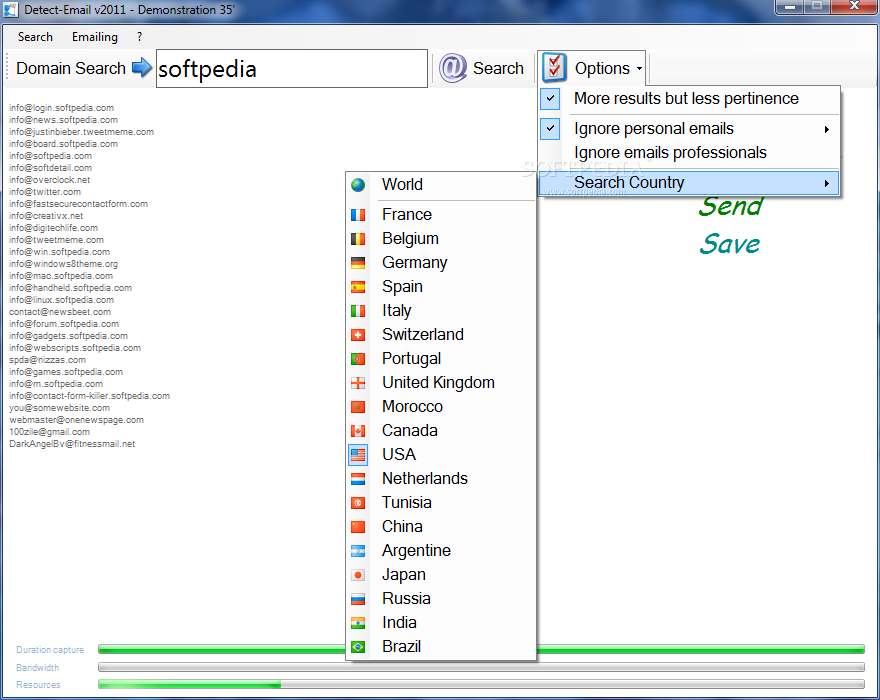Click the teal Save link
The image size is (880, 700).
click(x=730, y=244)
